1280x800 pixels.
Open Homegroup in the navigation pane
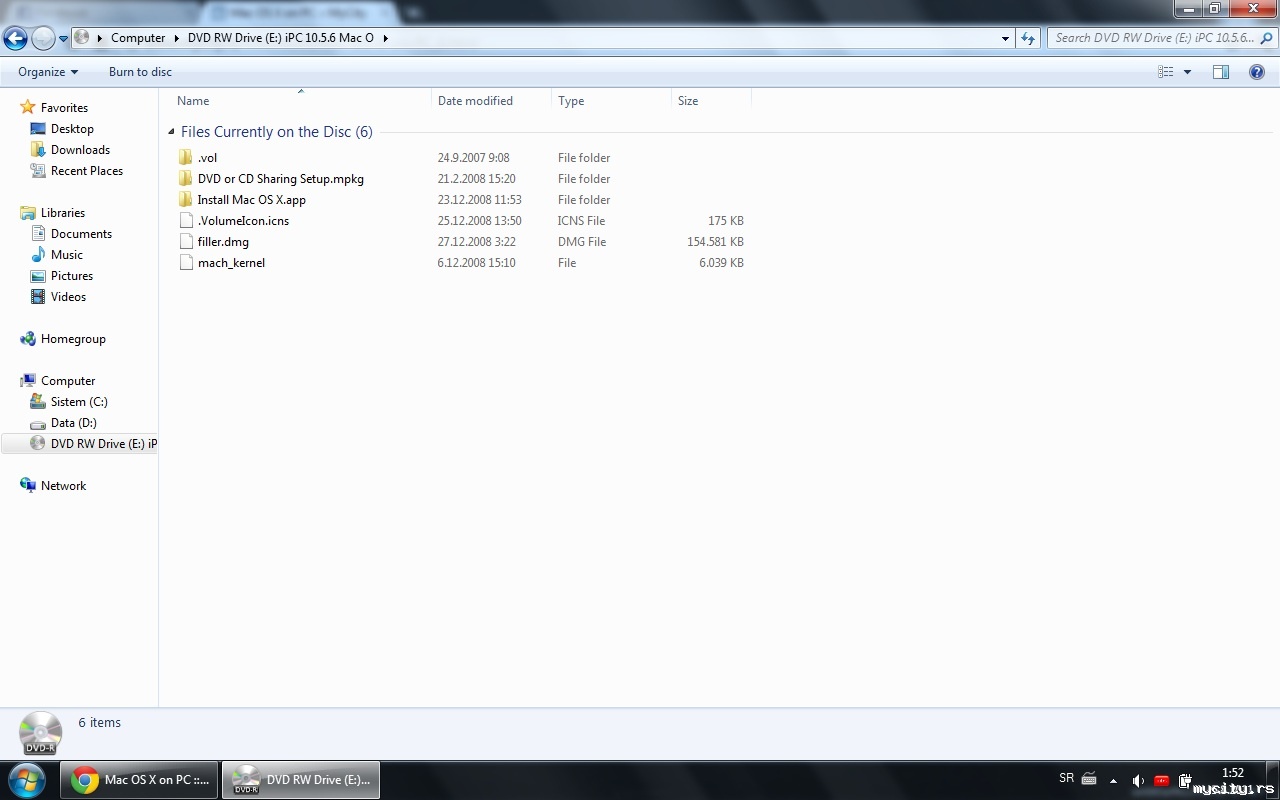pos(73,339)
